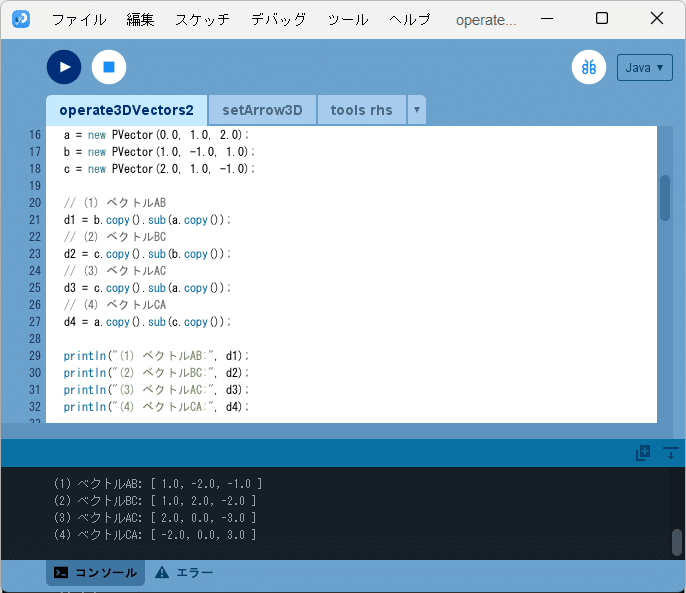The height and width of the screenshot is (593, 686).
Task: Copy console contents with the copy icon
Action: coord(643,453)
